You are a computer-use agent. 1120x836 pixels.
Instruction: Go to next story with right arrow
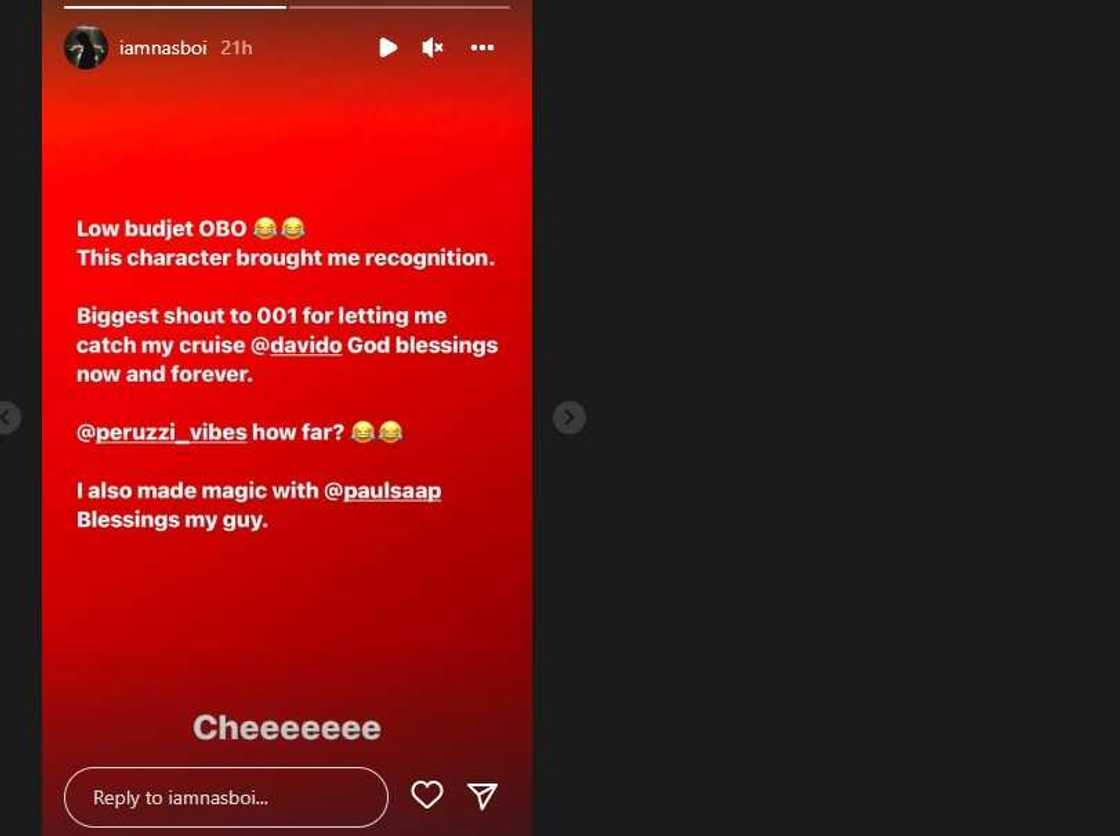tap(569, 417)
